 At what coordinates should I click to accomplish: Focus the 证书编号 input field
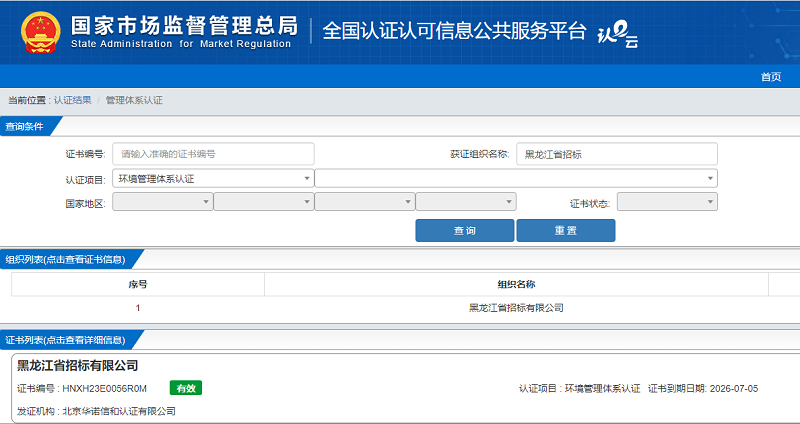point(213,154)
